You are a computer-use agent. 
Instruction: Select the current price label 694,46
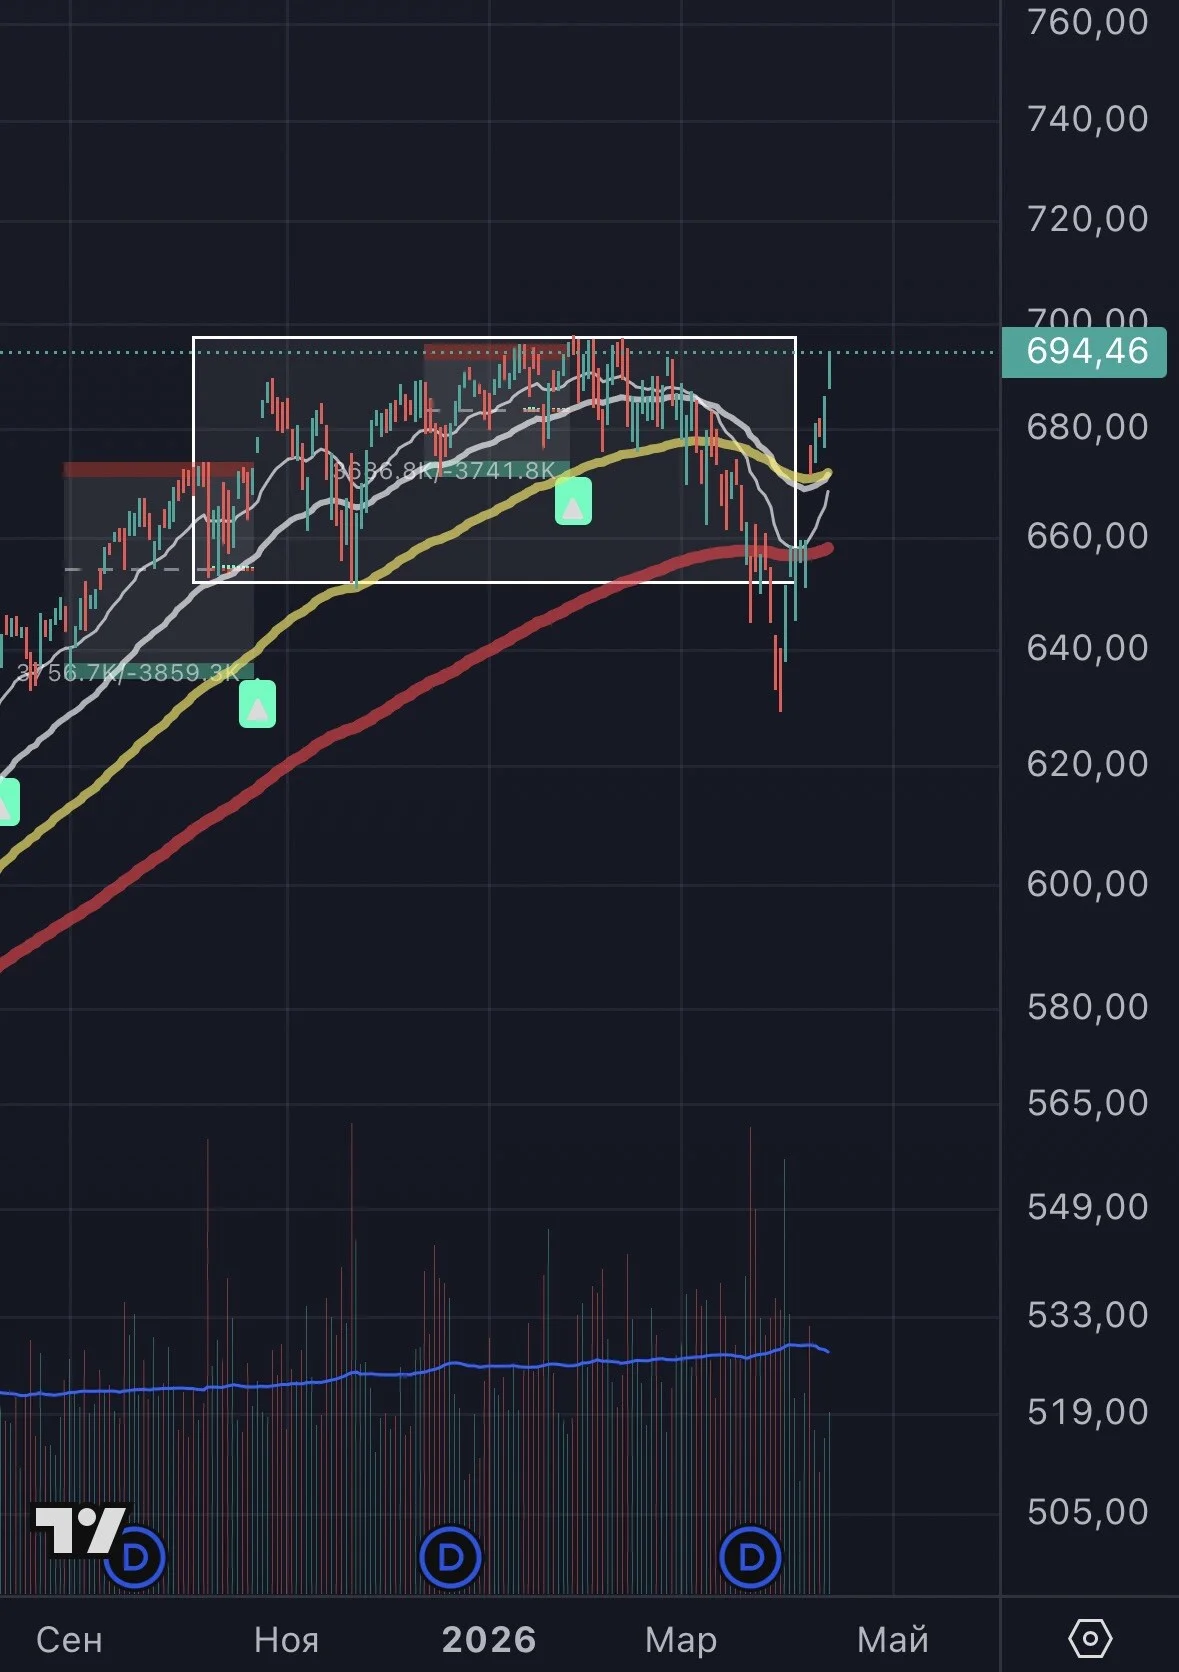point(1085,352)
